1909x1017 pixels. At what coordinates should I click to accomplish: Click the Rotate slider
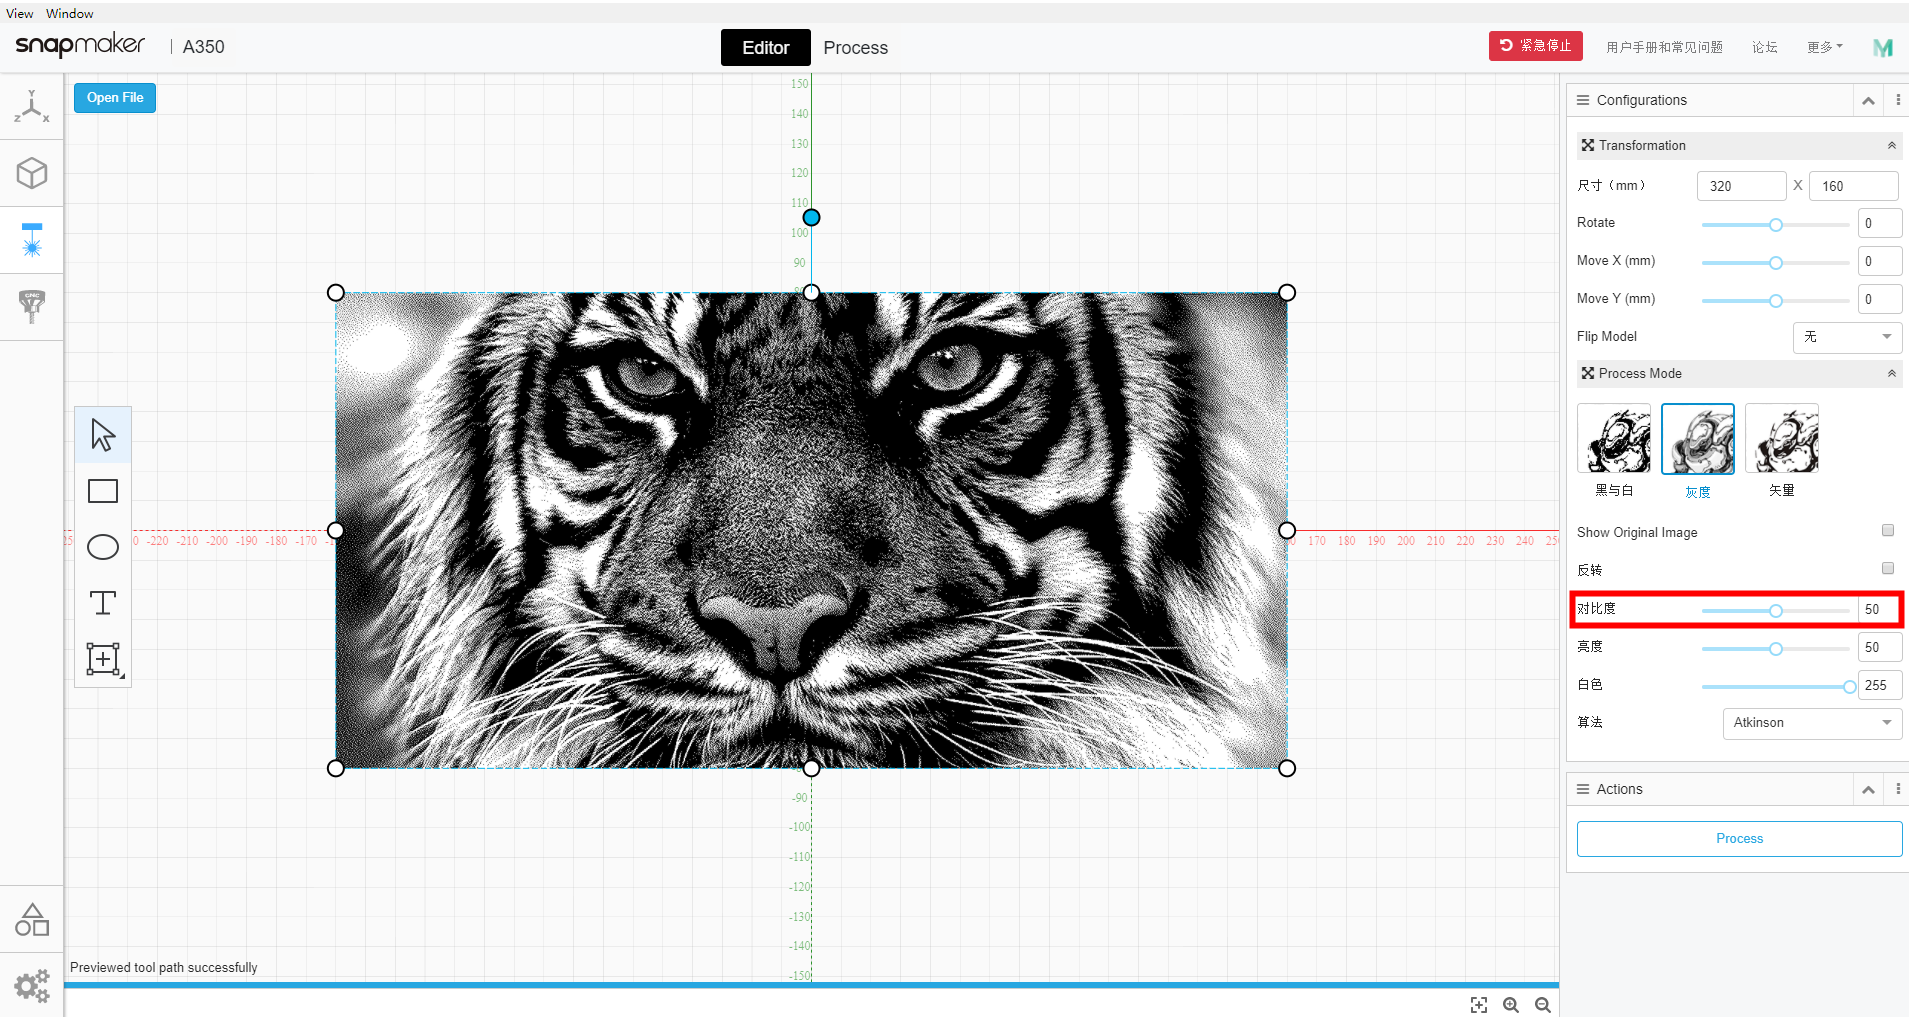click(1775, 225)
